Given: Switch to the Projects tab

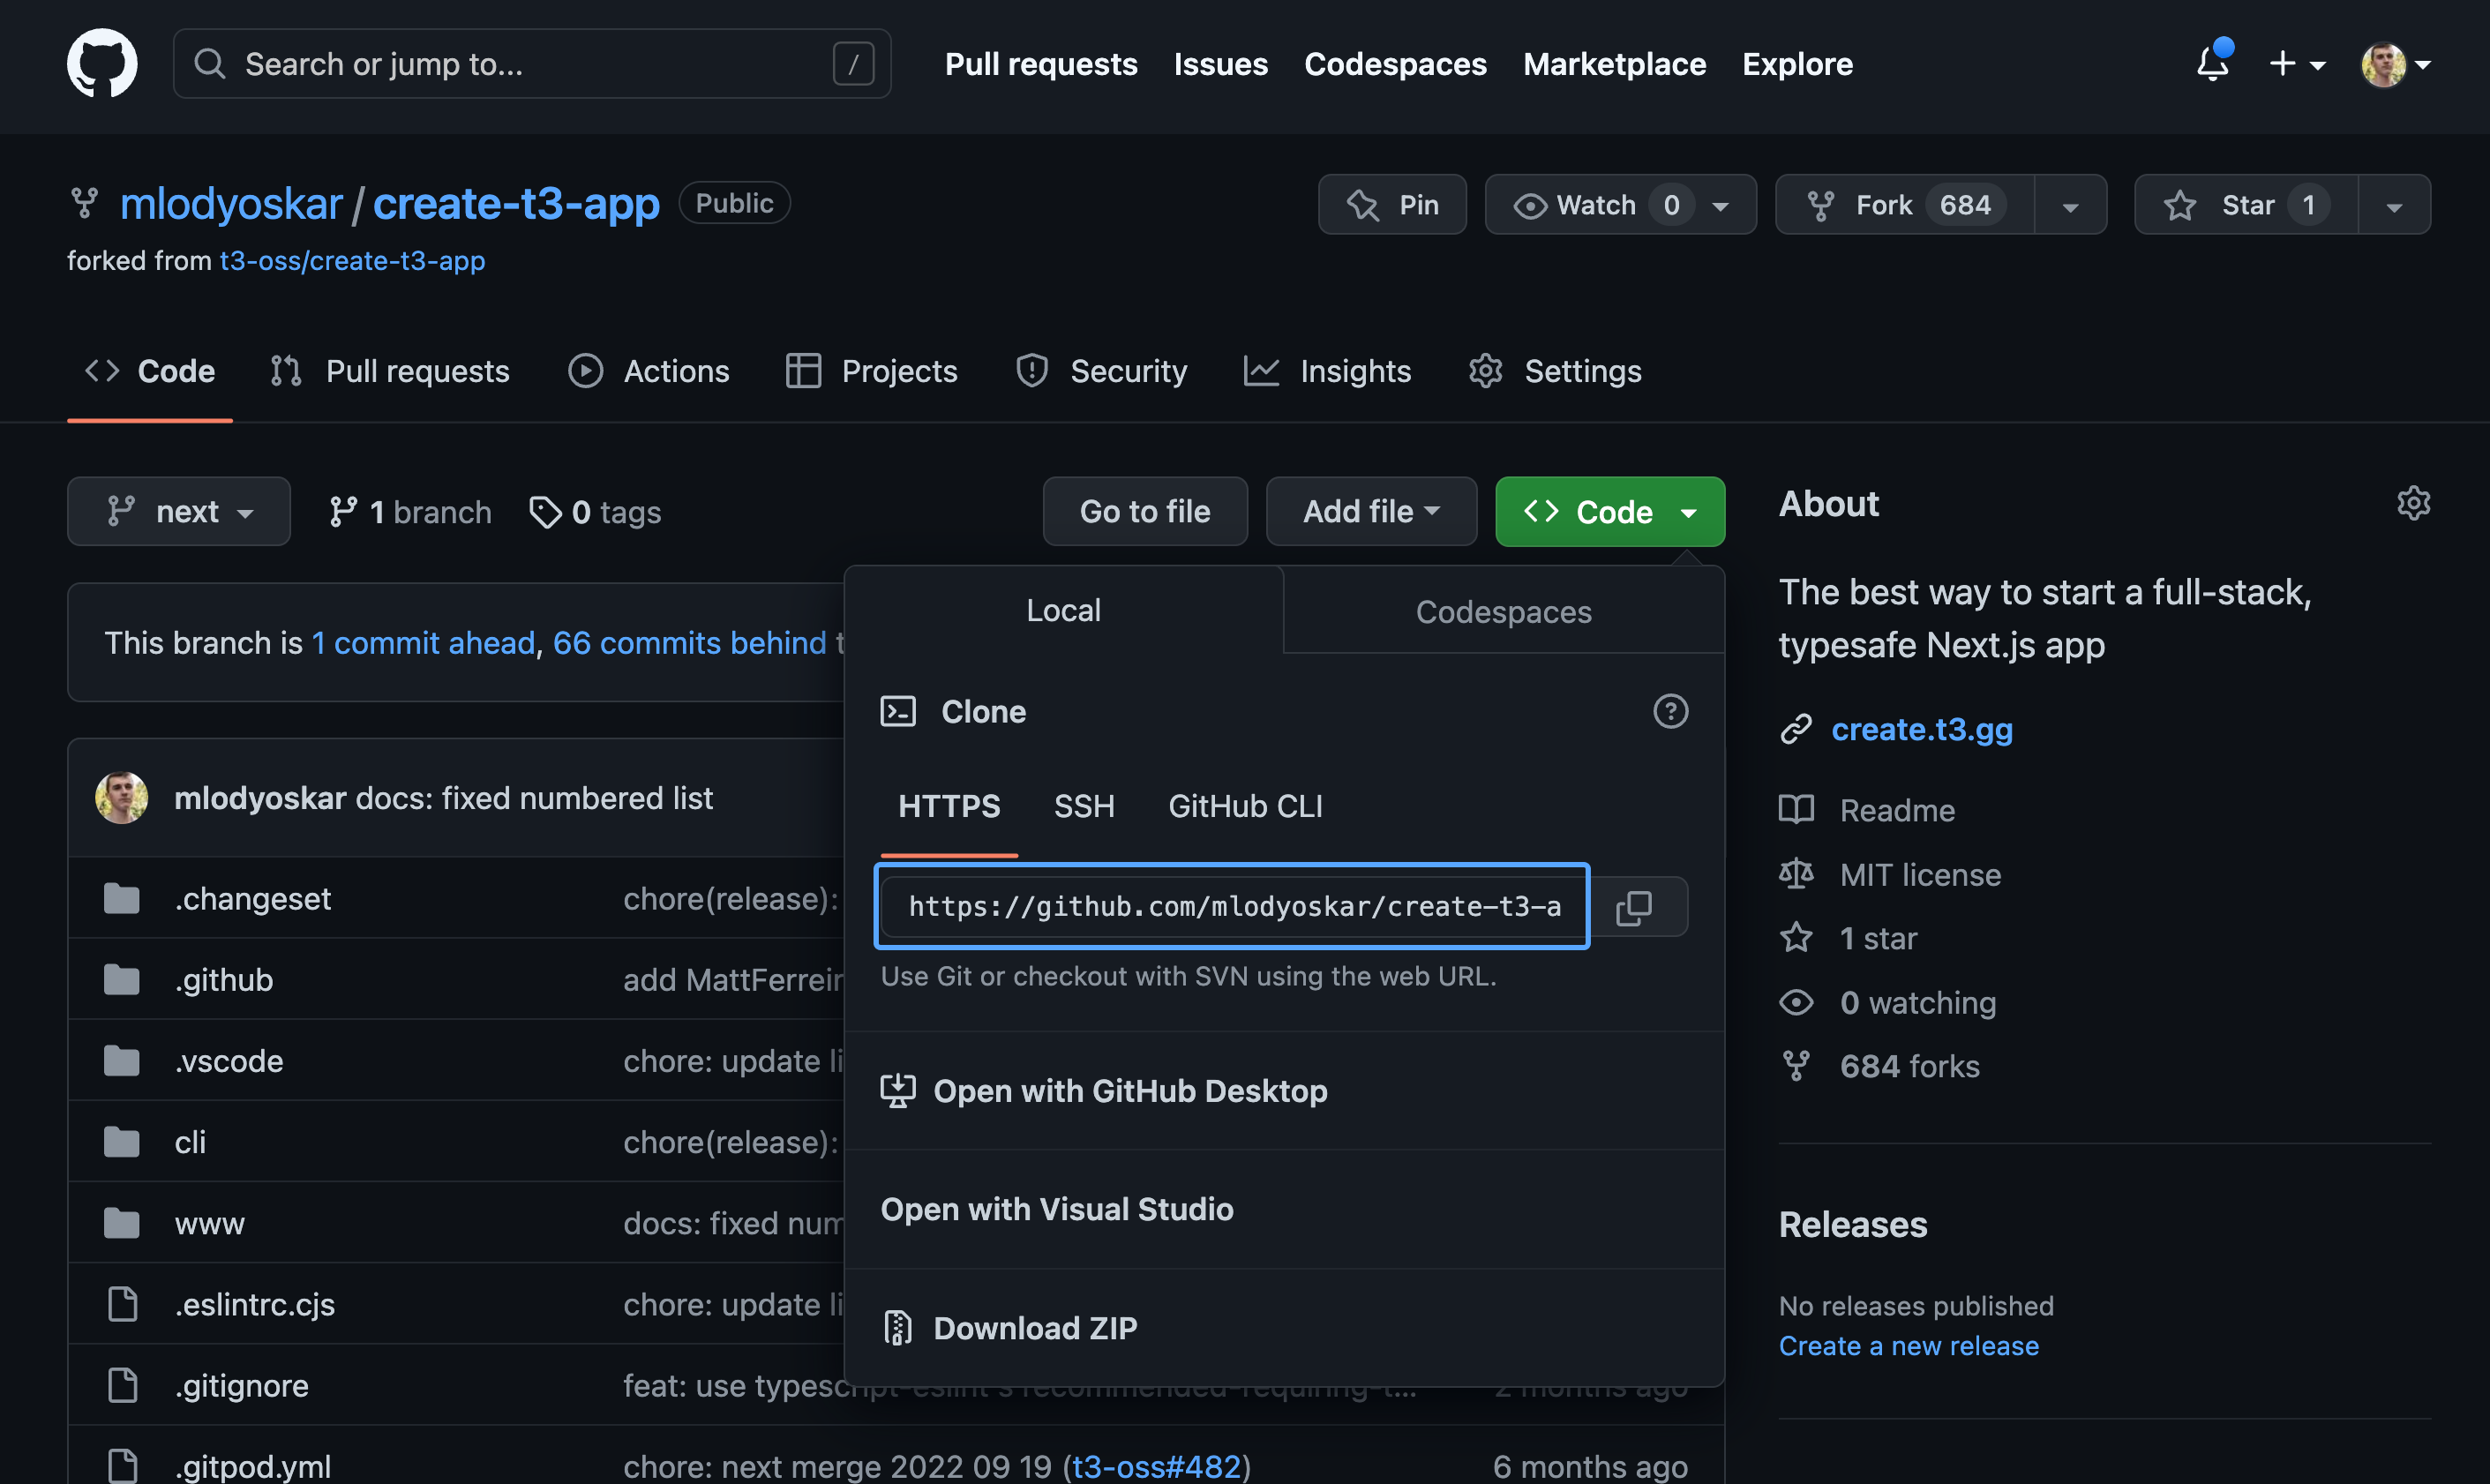Looking at the screenshot, I should click(871, 371).
